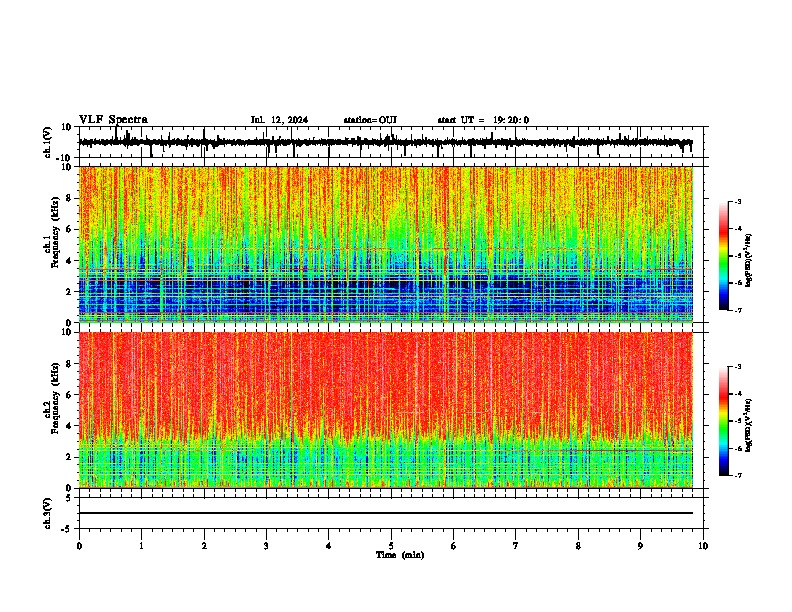Image resolution: width=792 pixels, height=612 pixels.
Task: Click the "-7" label on ch.1 color scale
Action: coord(737,310)
